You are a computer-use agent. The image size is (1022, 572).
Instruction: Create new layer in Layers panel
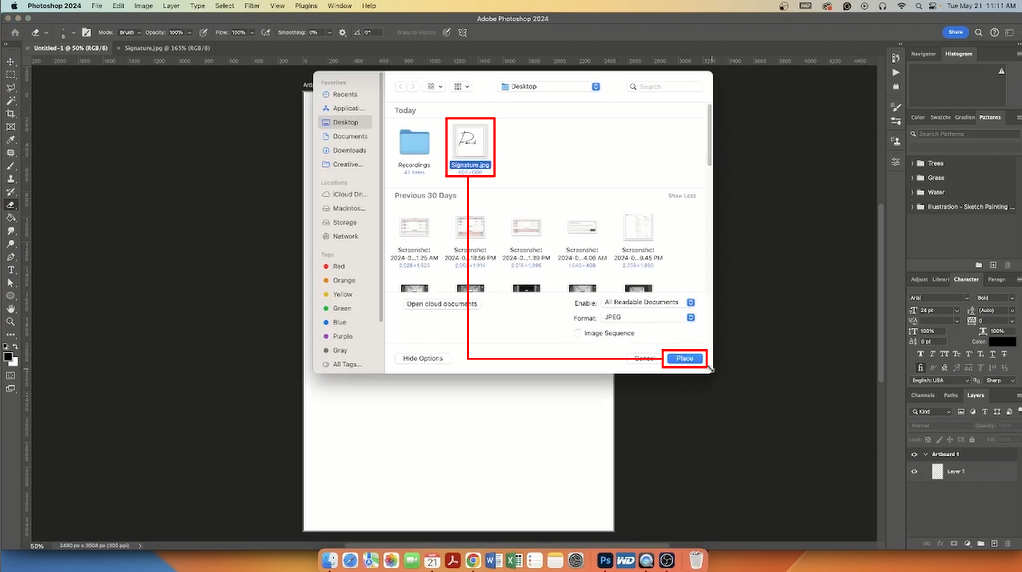pyautogui.click(x=994, y=543)
